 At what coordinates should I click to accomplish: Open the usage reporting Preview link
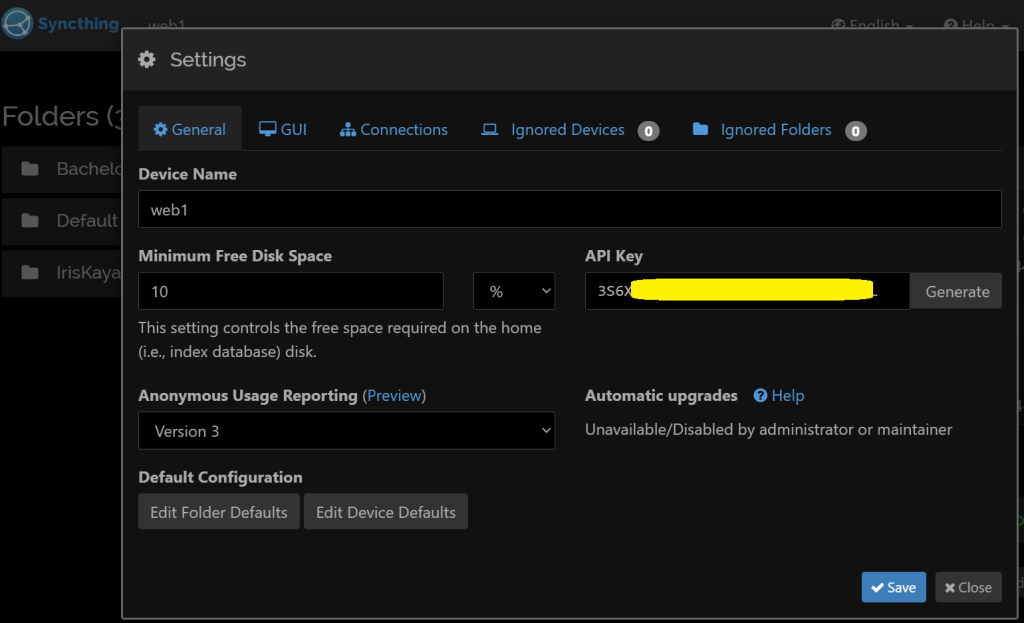[x=394, y=396]
